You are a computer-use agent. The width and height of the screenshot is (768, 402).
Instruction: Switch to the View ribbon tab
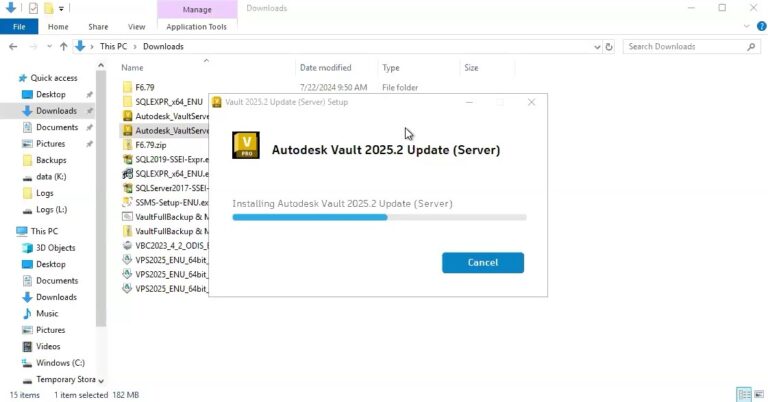pyautogui.click(x=136, y=26)
